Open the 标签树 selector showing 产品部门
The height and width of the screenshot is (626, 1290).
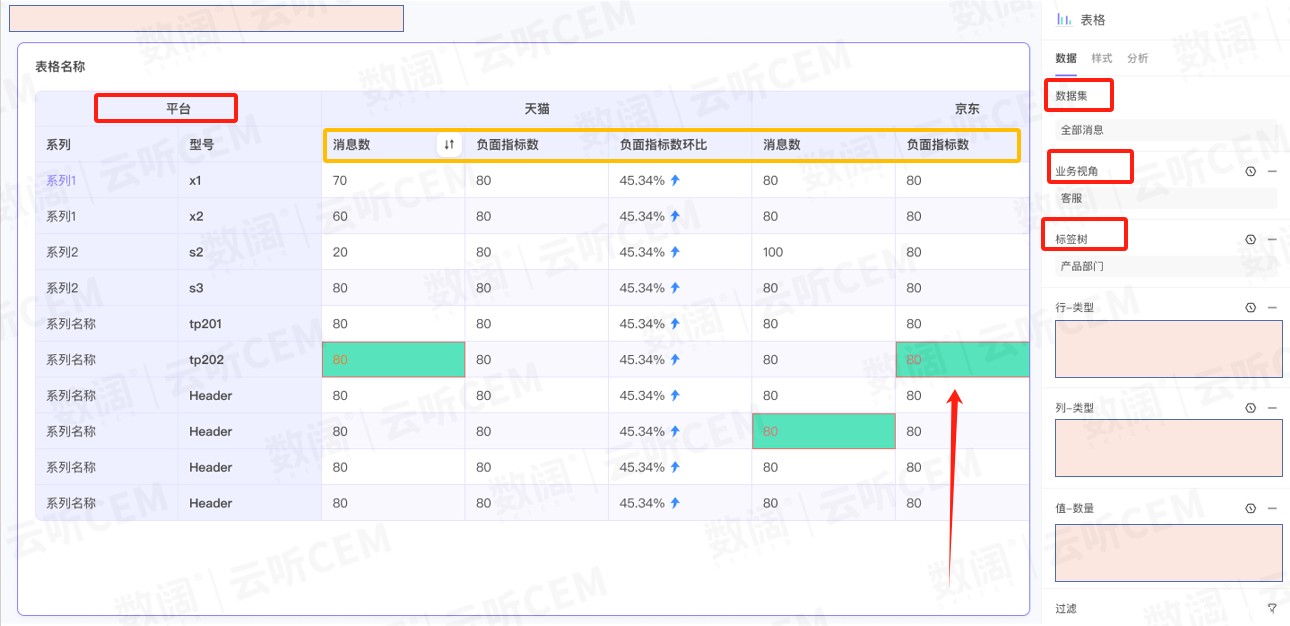click(1165, 267)
